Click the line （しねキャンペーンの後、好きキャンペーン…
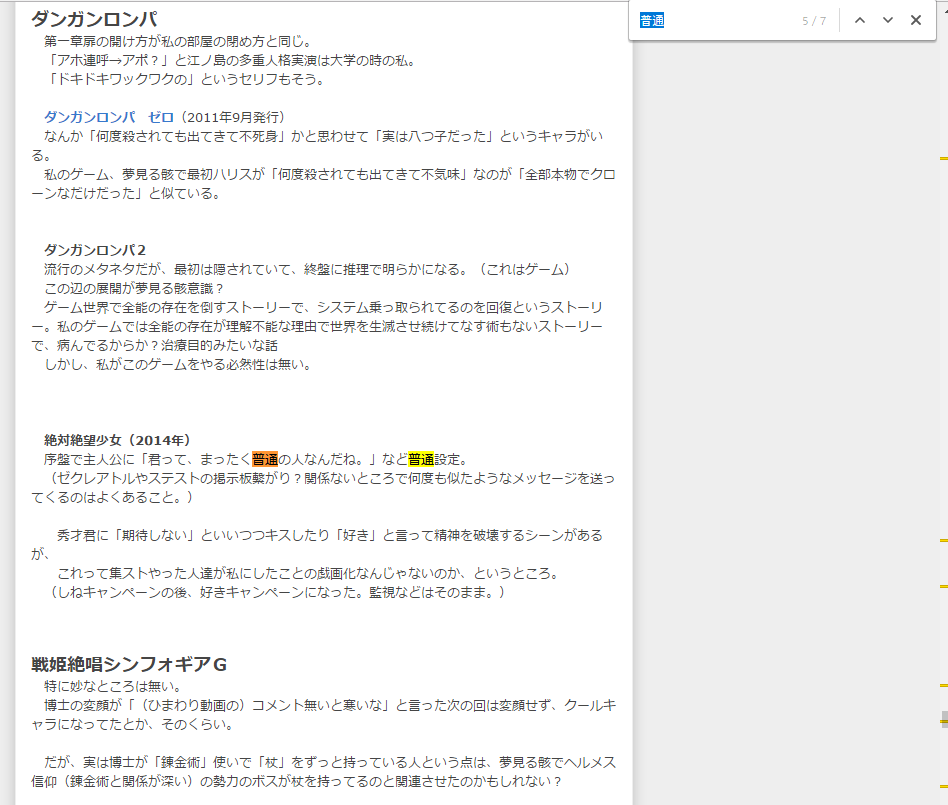This screenshot has height=805, width=948. [x=276, y=593]
